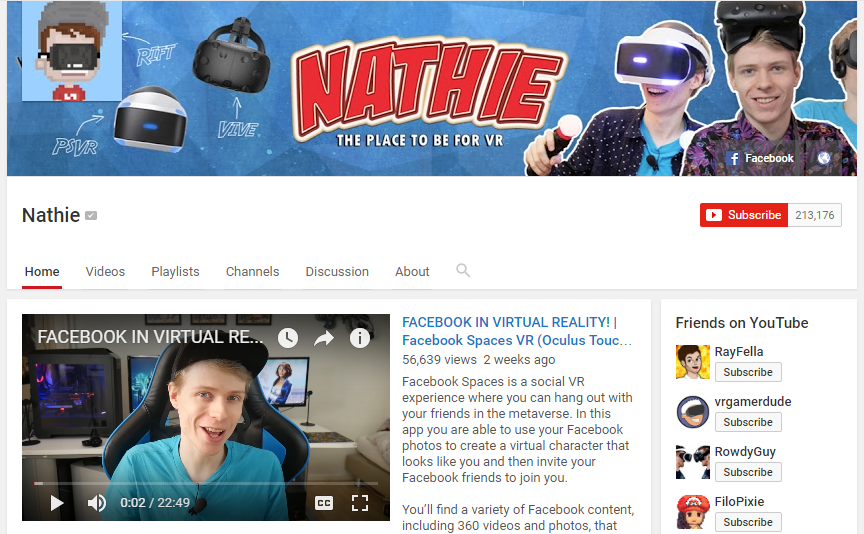Subscribe to RayFella

click(748, 373)
